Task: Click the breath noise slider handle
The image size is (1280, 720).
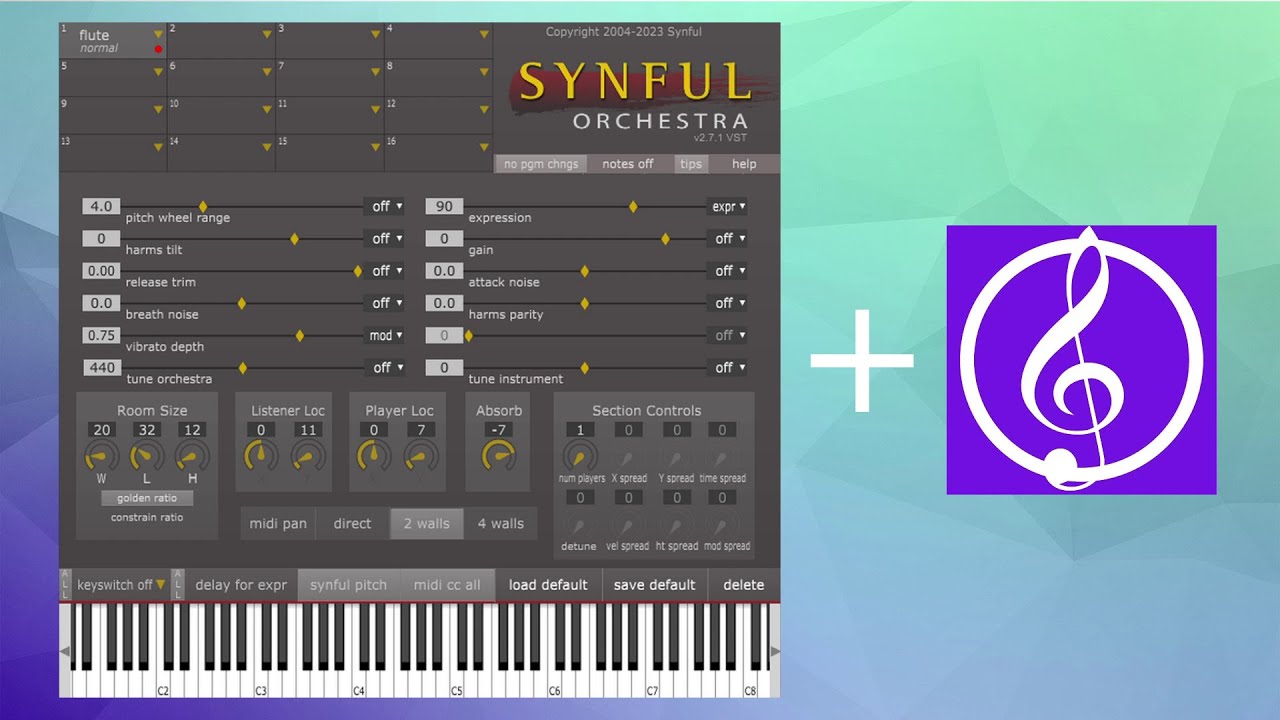Action: [241, 303]
